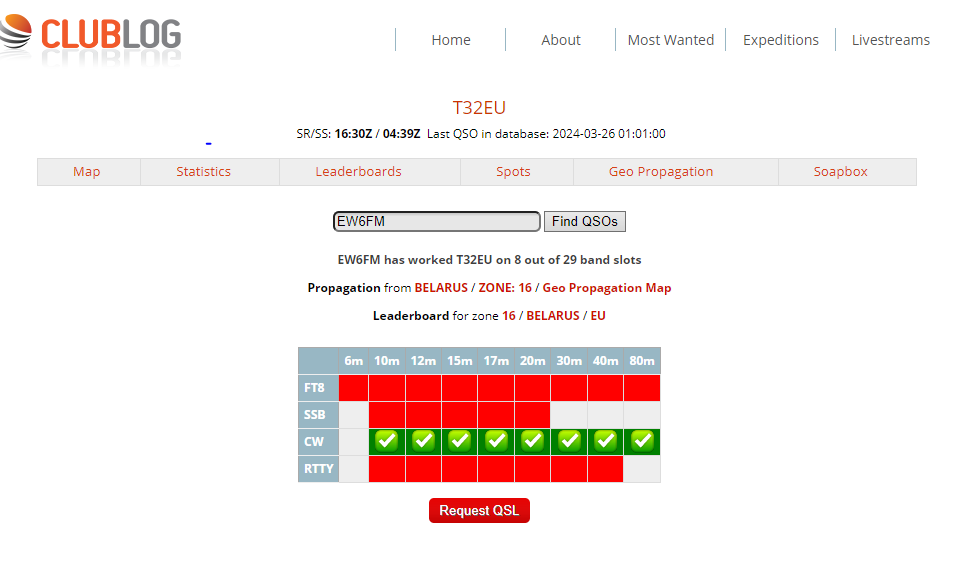Go to the Expeditions page
This screenshot has width=969, height=564.
point(780,40)
